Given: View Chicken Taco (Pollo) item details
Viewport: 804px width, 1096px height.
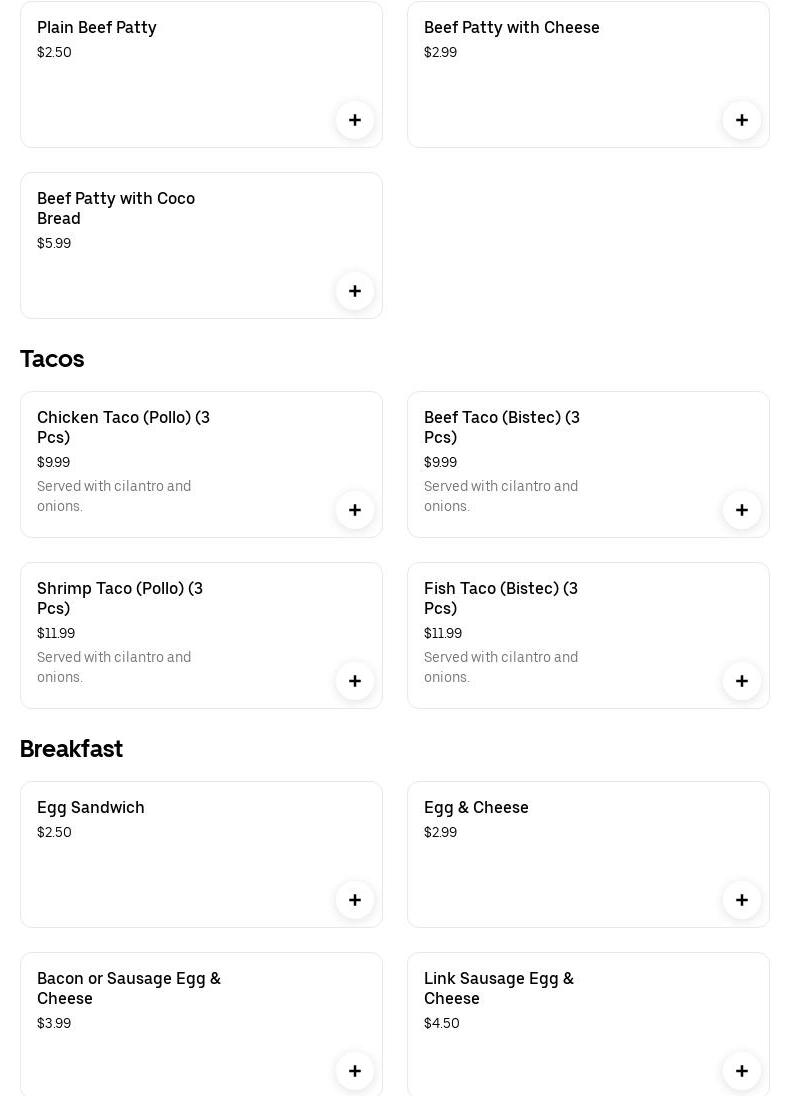Looking at the screenshot, I should pyautogui.click(x=123, y=427).
